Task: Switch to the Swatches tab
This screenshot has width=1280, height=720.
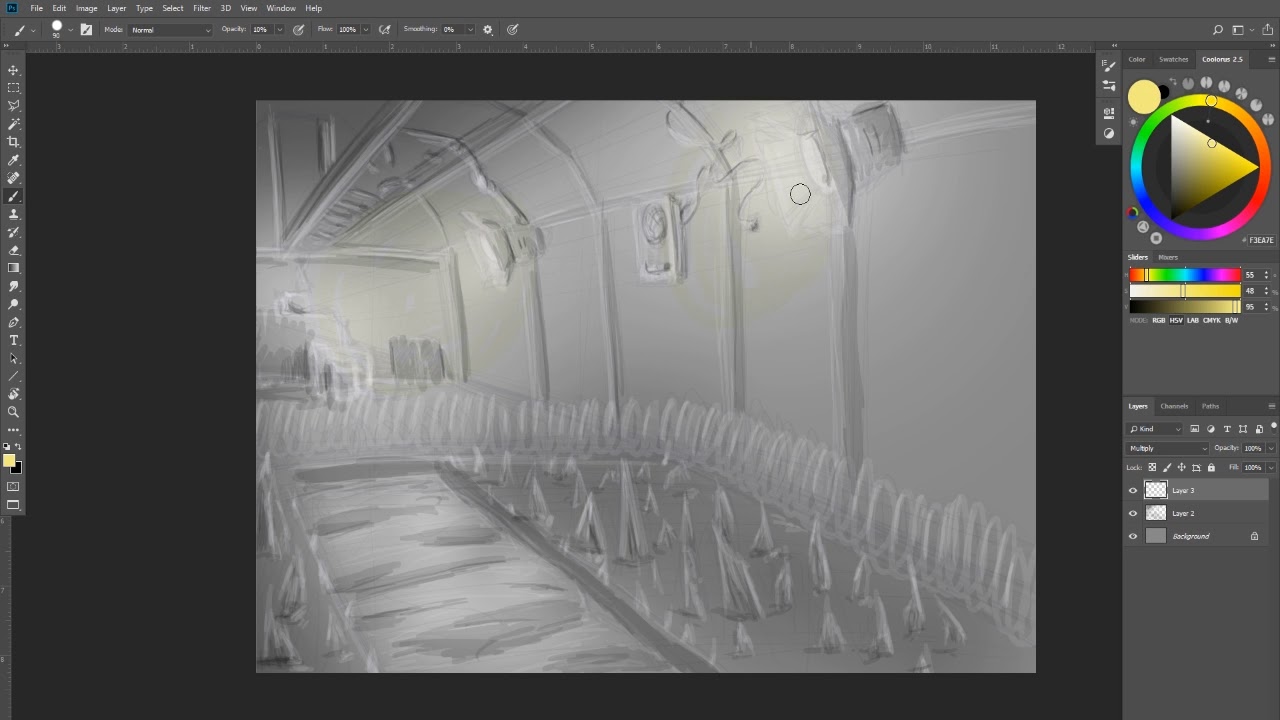Action: [x=1173, y=59]
